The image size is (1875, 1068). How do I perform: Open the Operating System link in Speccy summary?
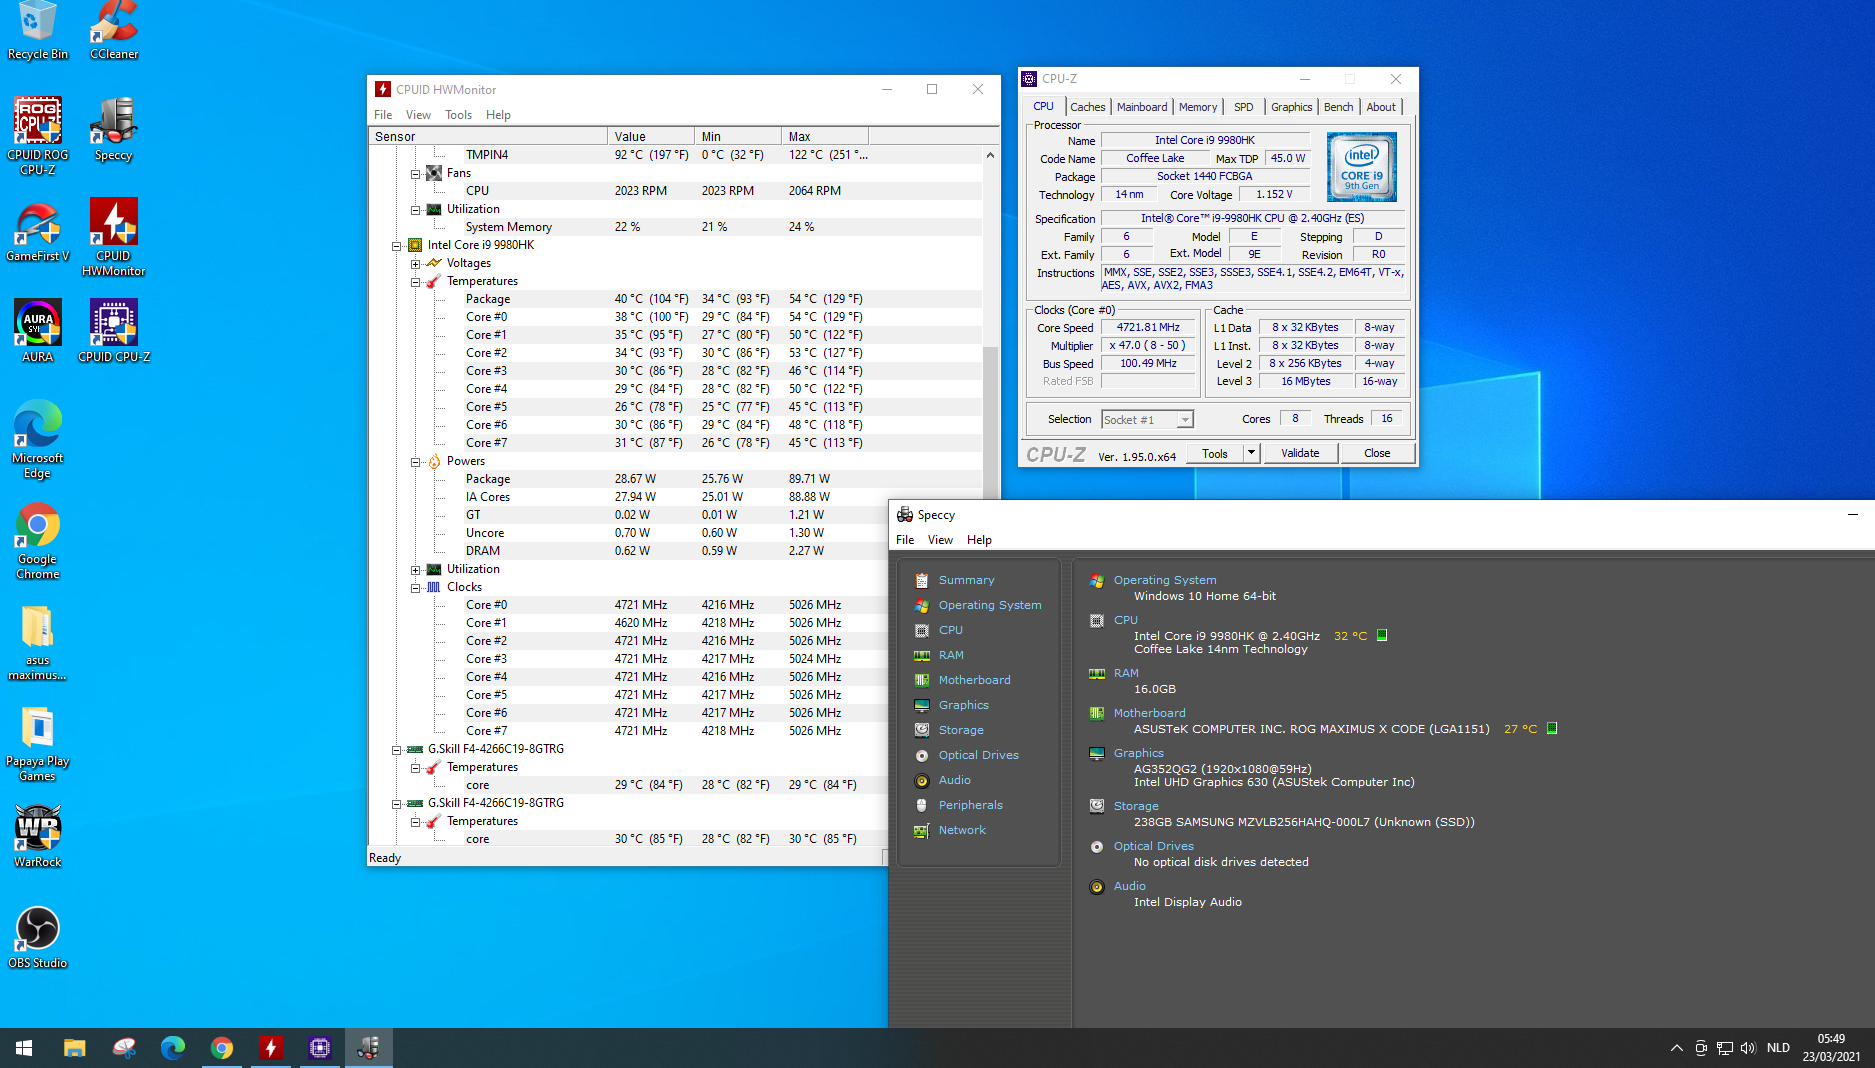point(1165,580)
